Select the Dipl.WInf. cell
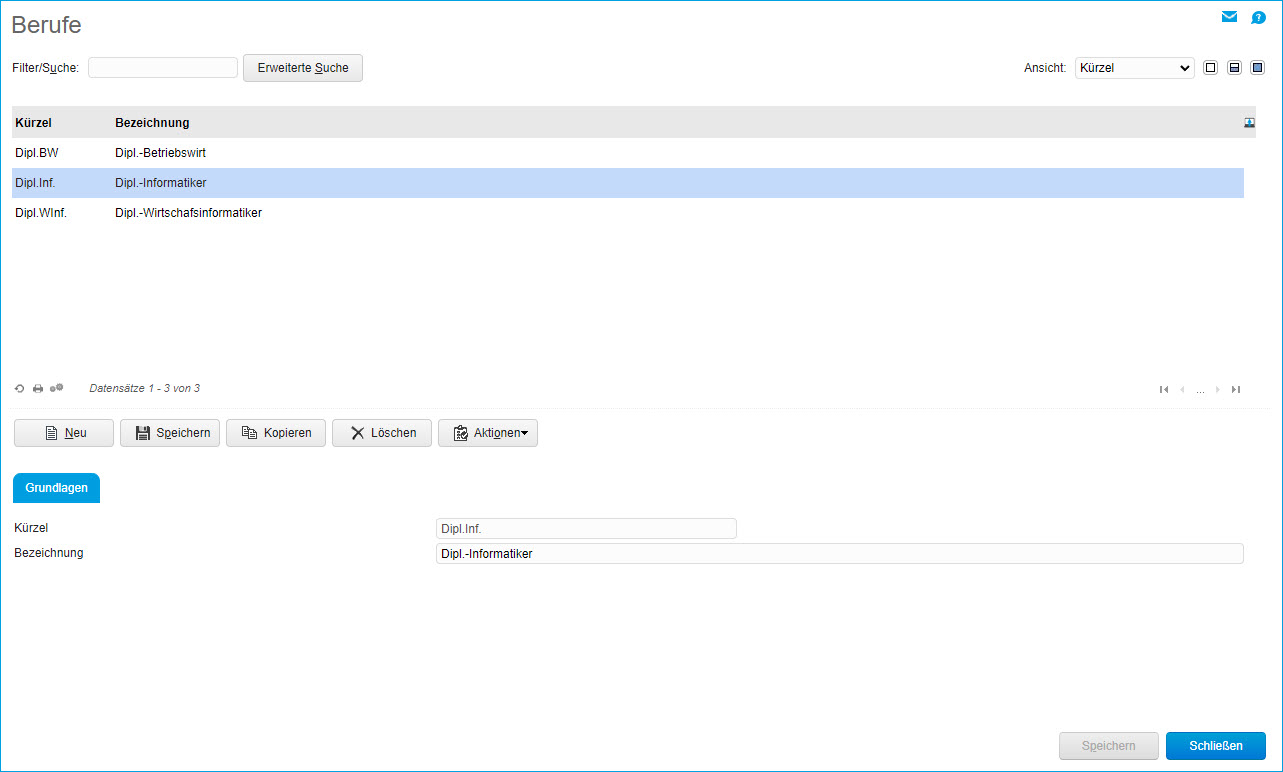The width and height of the screenshot is (1283, 772). click(41, 213)
